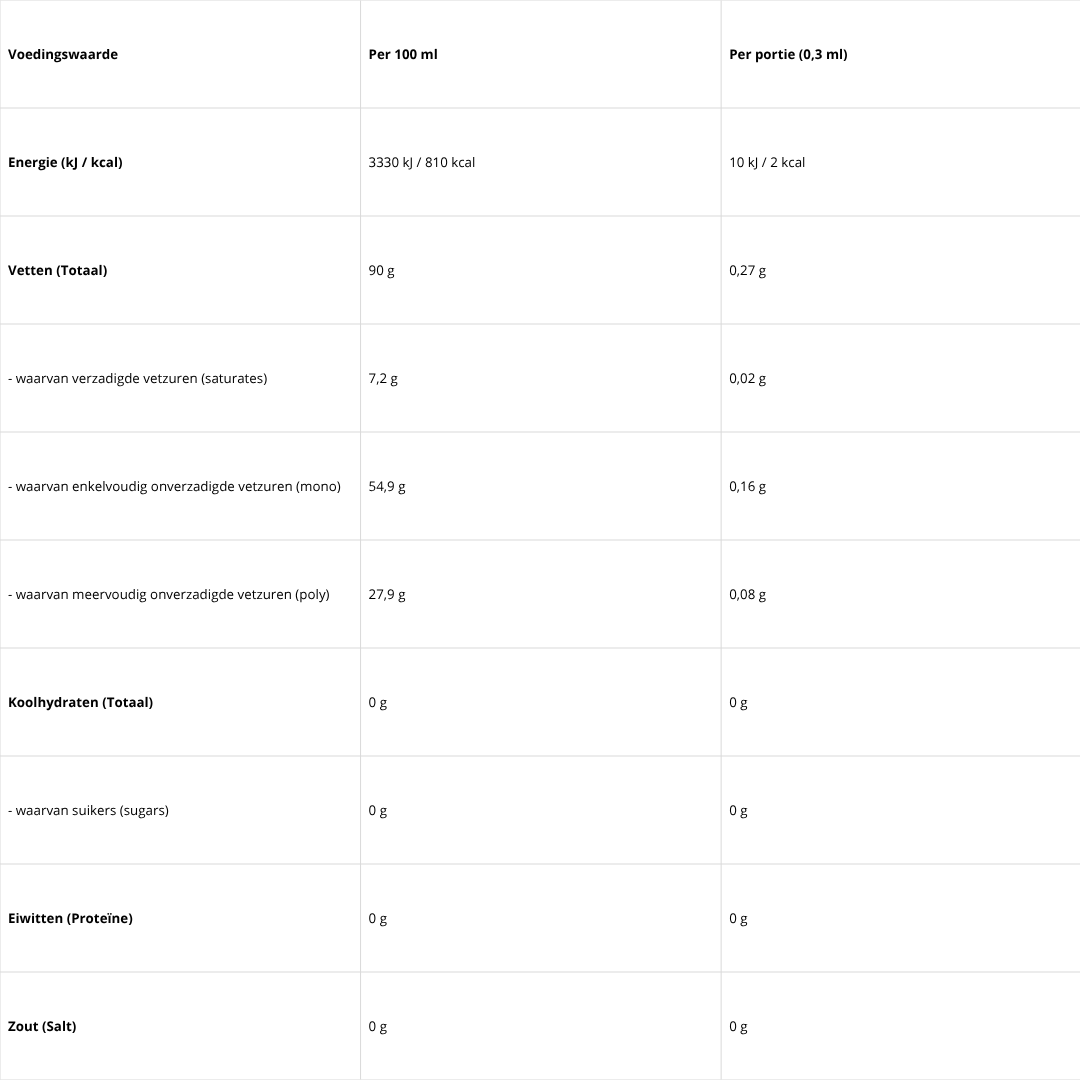Select the 7,2 g saturates value

pyautogui.click(x=383, y=378)
